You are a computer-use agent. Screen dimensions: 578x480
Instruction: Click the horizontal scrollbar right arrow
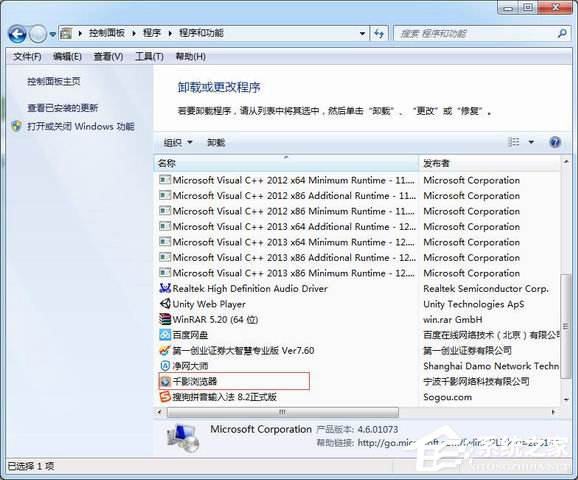pyautogui.click(x=553, y=412)
